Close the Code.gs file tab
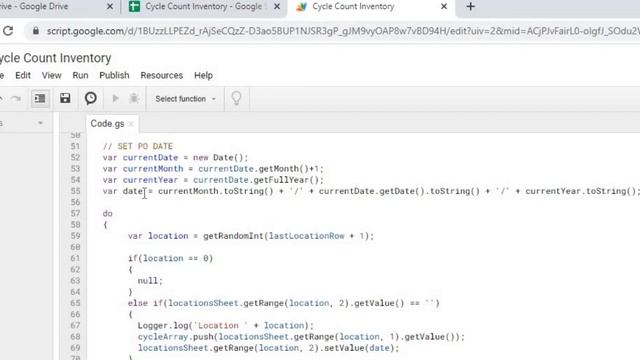 pyautogui.click(x=131, y=124)
